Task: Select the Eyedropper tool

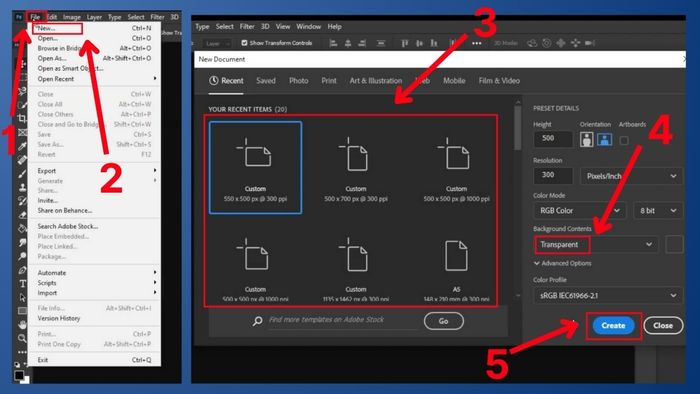Action: coord(22,146)
